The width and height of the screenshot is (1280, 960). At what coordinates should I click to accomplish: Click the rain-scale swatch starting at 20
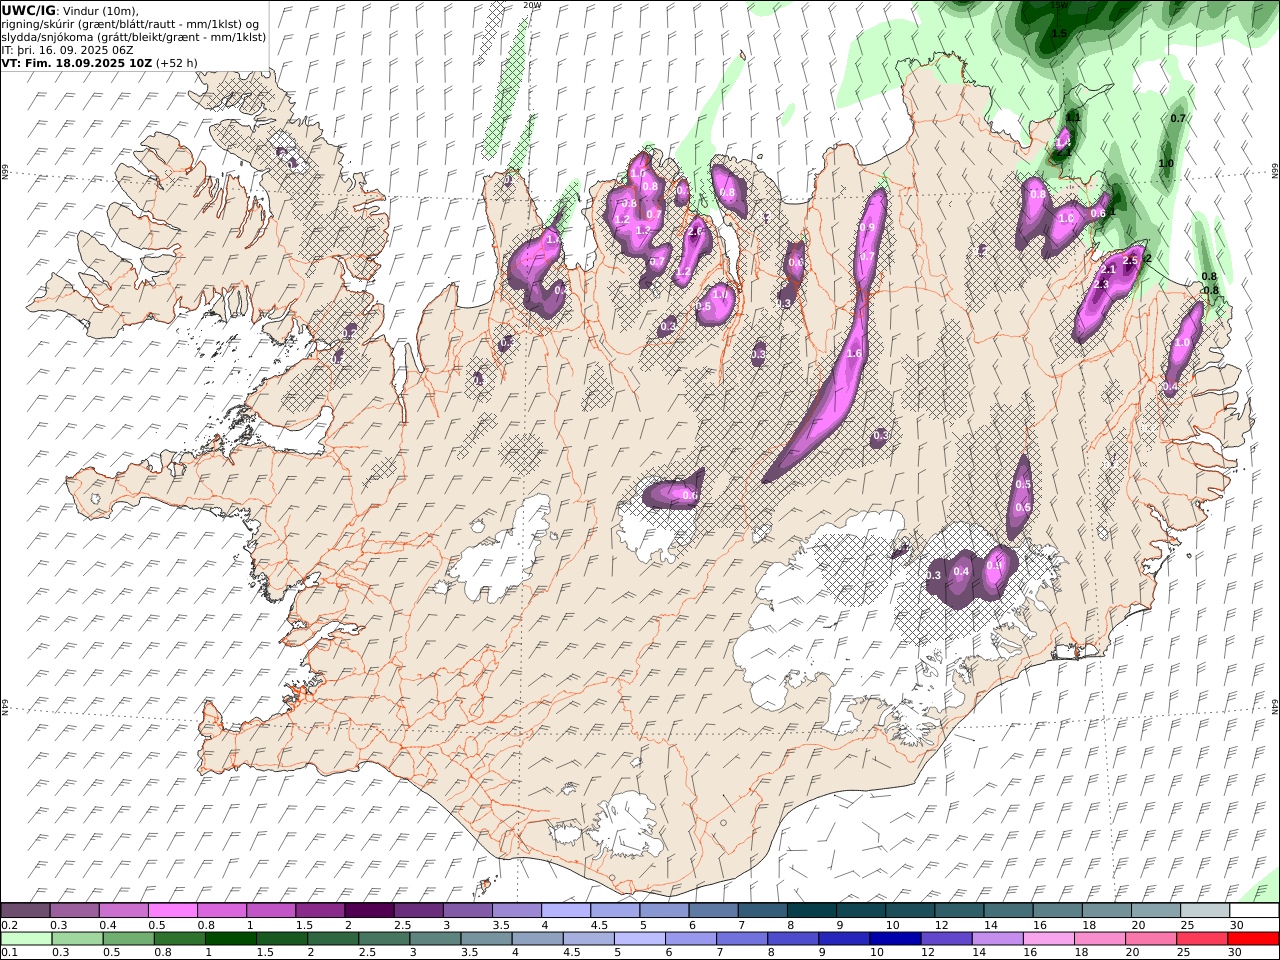coord(1149,938)
